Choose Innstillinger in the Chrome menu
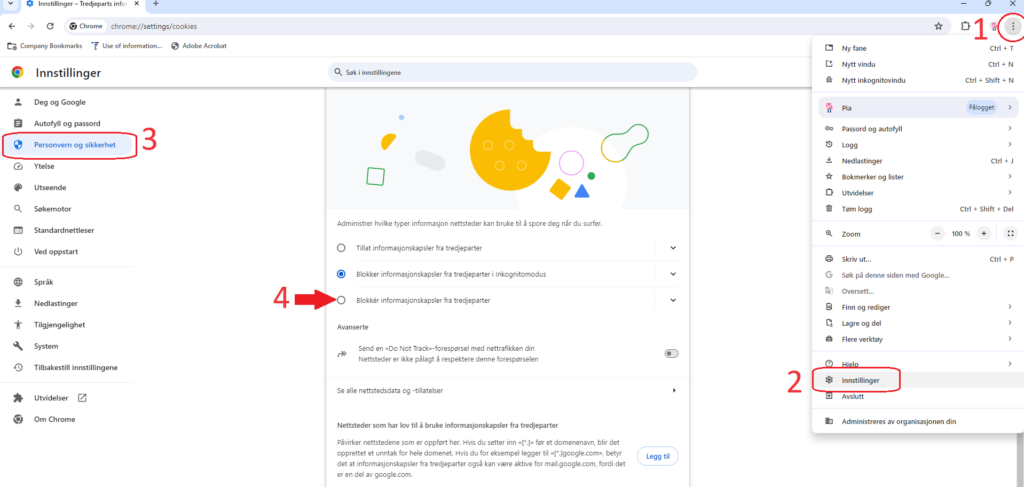This screenshot has width=1024, height=487. (859, 380)
